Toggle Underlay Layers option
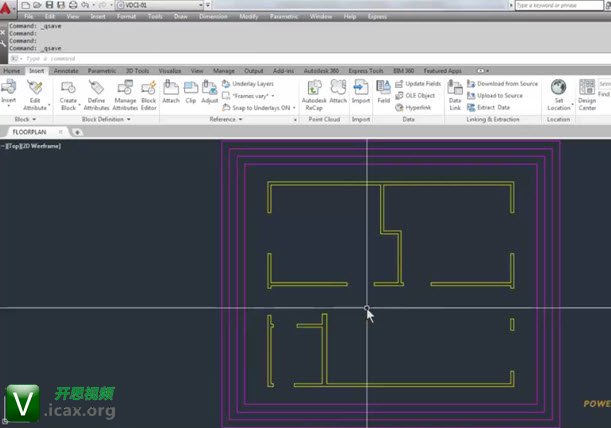Screen dimensions: 611x428 (x=251, y=84)
